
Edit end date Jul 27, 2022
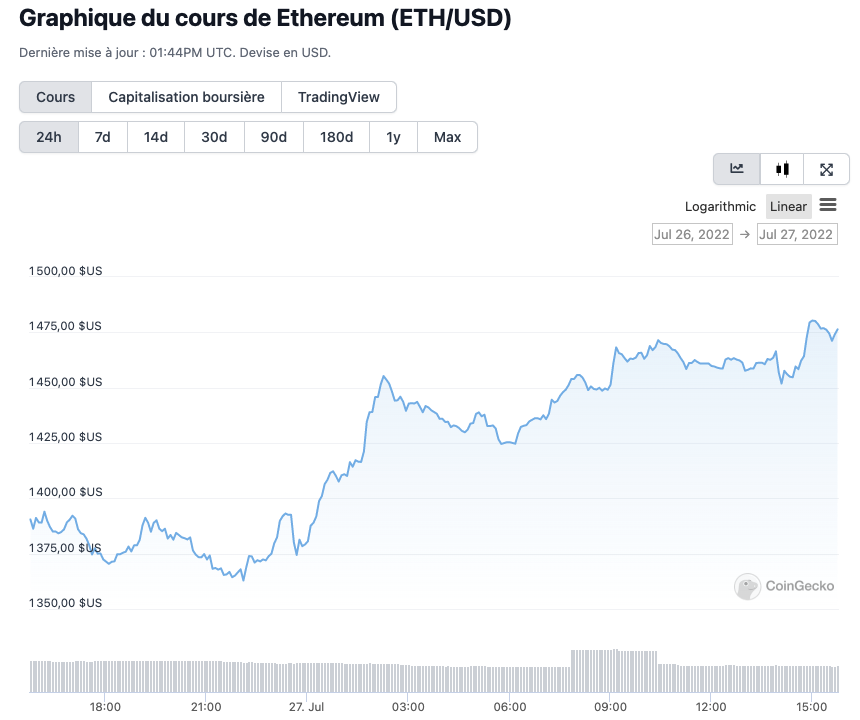click(x=796, y=234)
